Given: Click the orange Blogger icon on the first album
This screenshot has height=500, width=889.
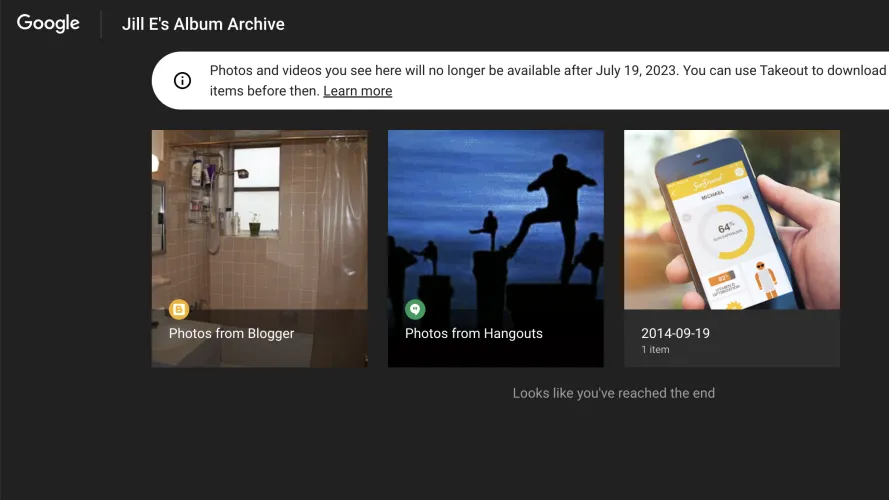Looking at the screenshot, I should (x=179, y=309).
